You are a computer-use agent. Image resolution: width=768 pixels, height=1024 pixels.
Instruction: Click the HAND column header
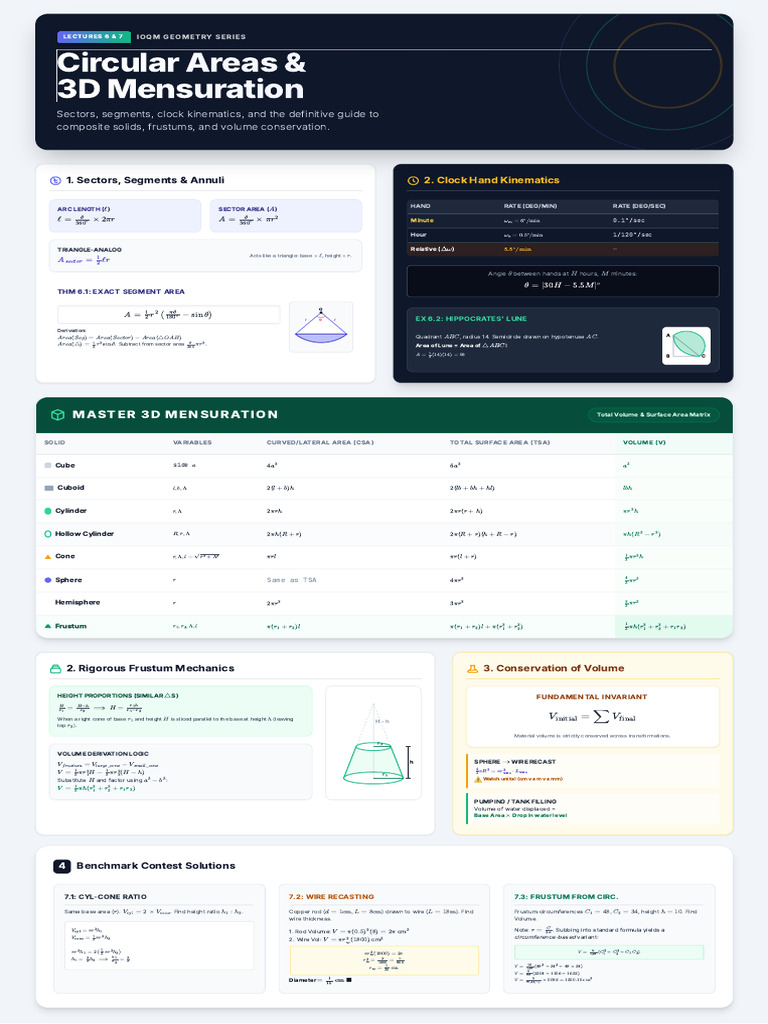[421, 206]
